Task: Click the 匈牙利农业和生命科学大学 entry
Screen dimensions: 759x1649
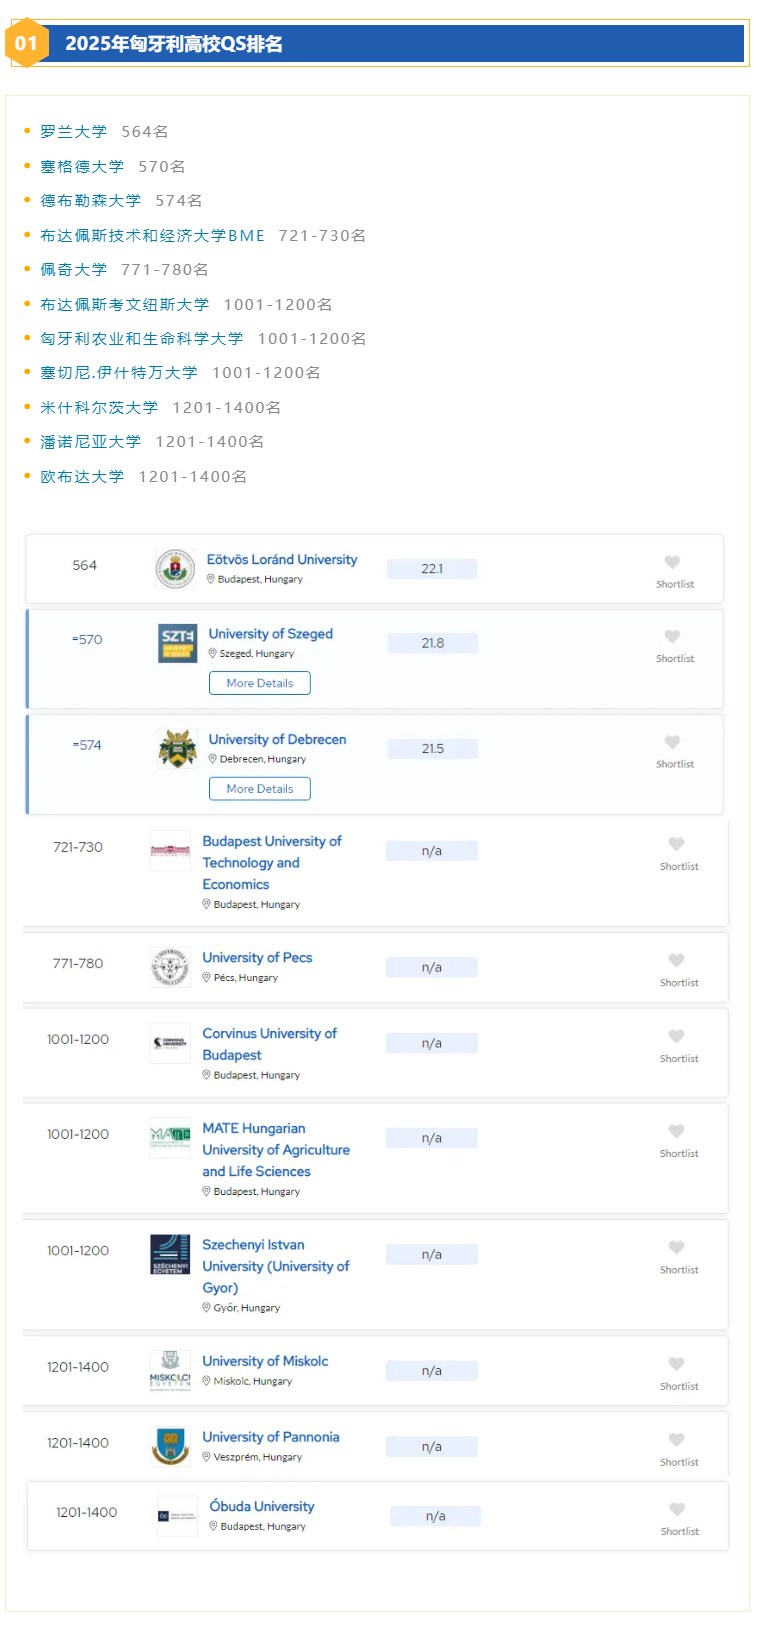Action: click(x=142, y=339)
